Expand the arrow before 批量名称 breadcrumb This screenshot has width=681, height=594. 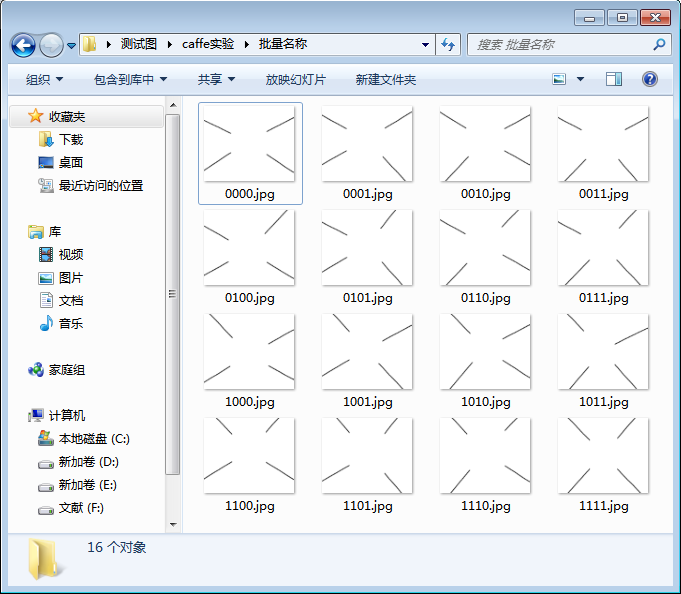click(x=247, y=44)
